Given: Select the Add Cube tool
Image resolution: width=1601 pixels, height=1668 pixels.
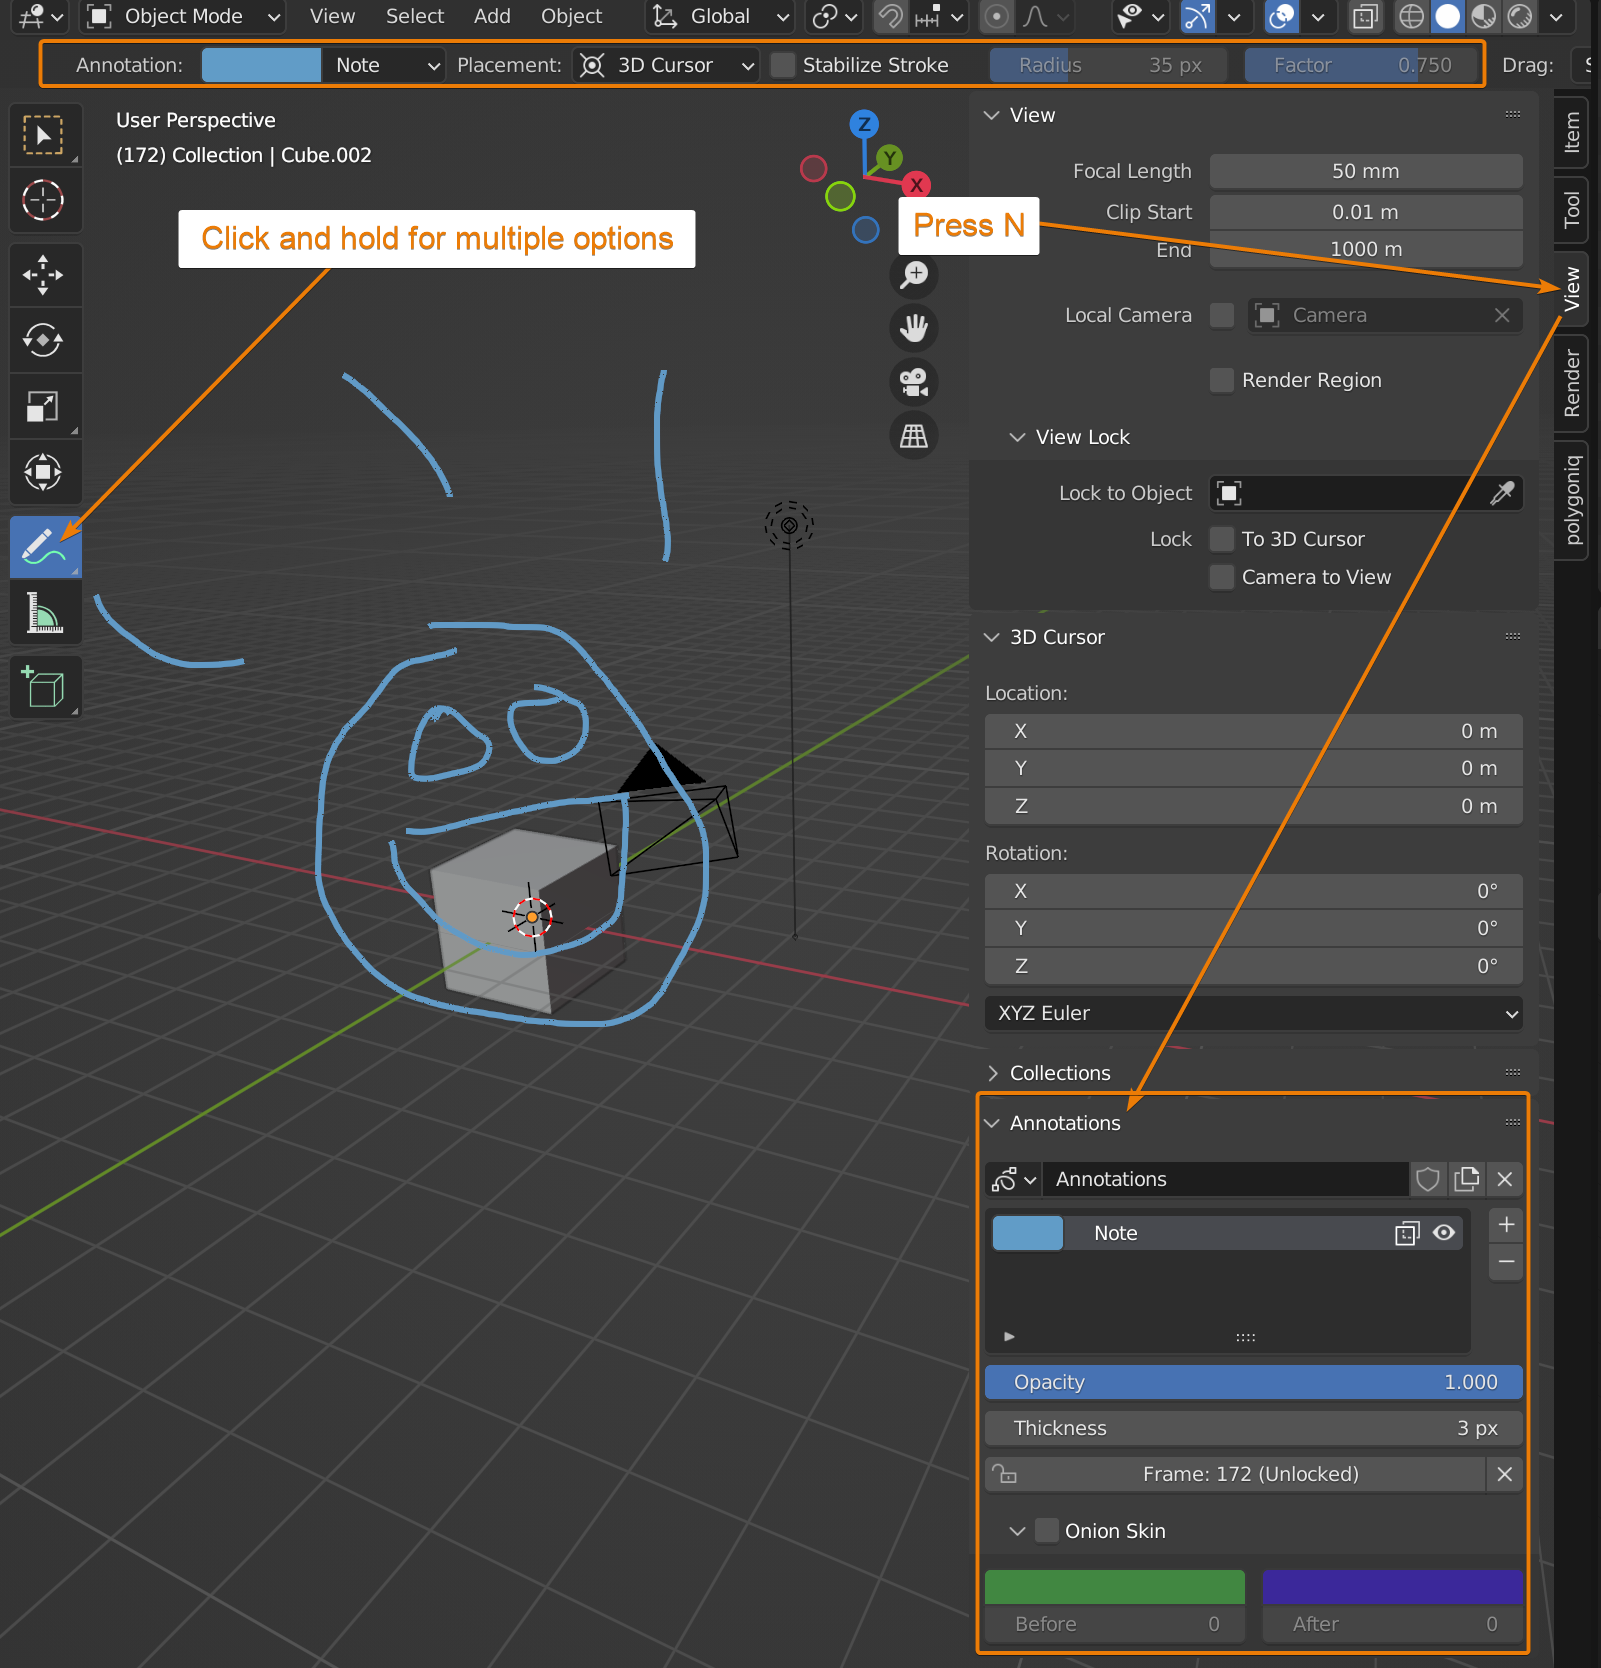Looking at the screenshot, I should click(45, 687).
